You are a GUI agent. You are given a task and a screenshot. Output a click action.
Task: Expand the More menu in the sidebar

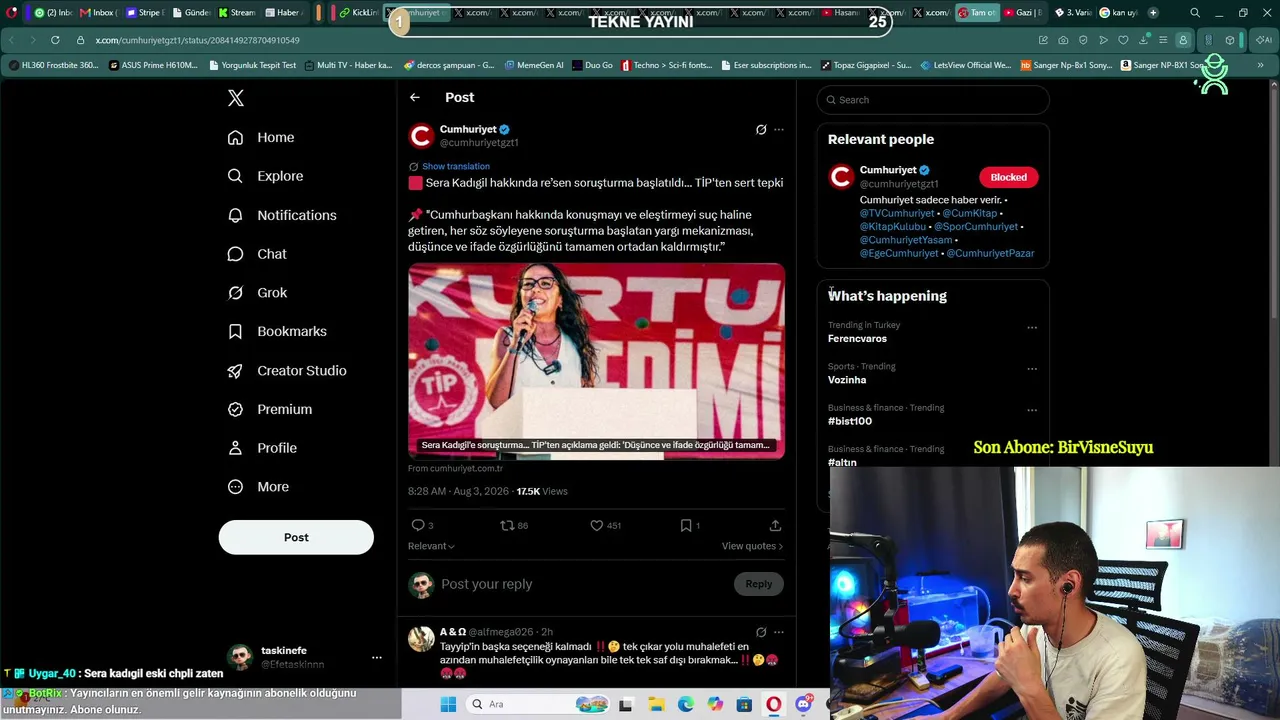point(258,487)
